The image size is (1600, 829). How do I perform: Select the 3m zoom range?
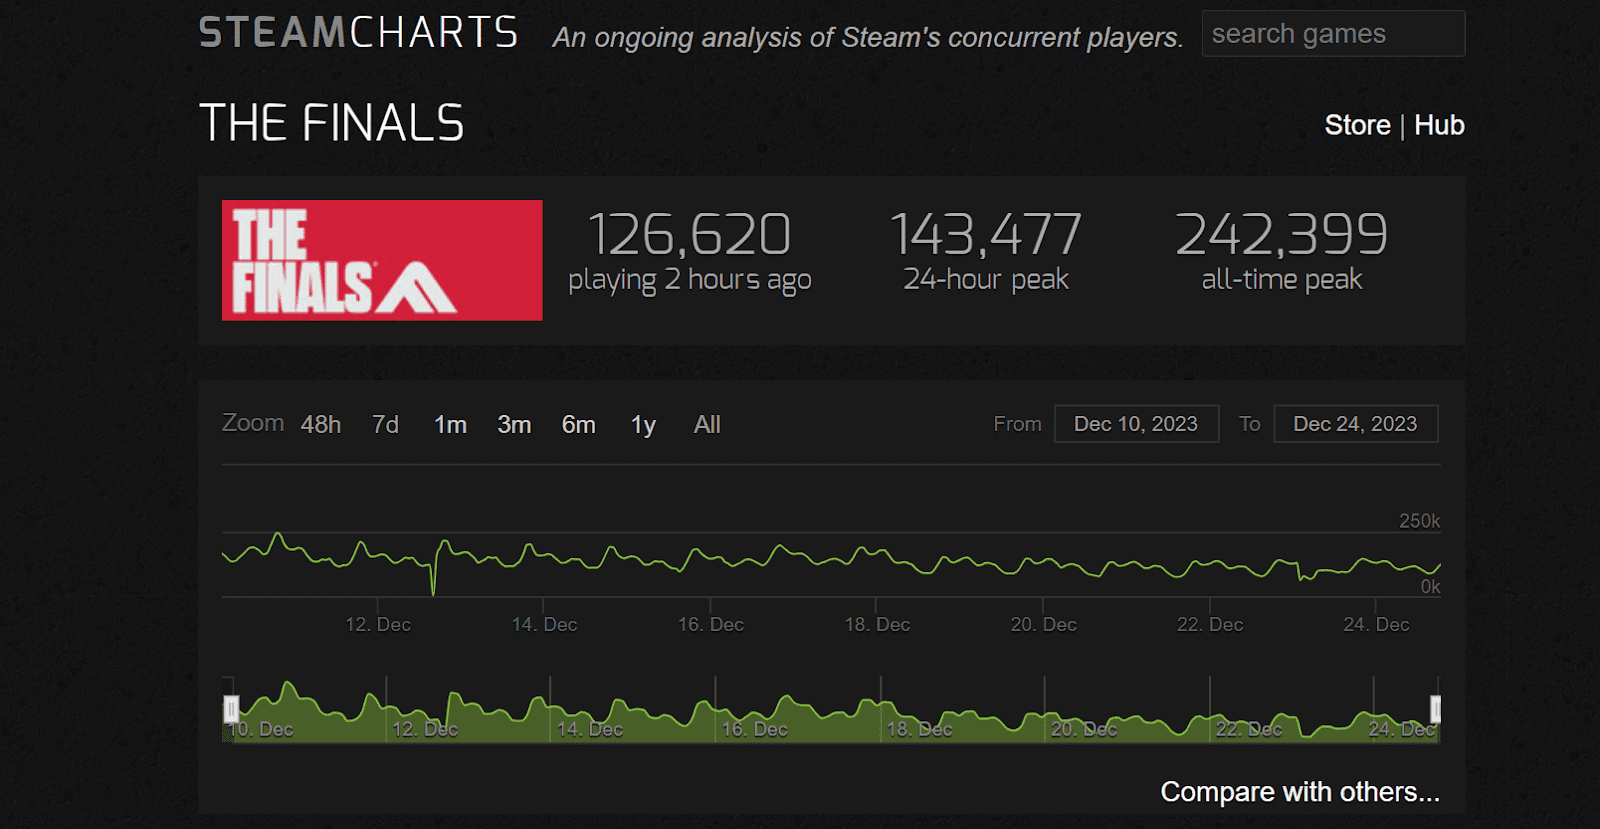[514, 425]
